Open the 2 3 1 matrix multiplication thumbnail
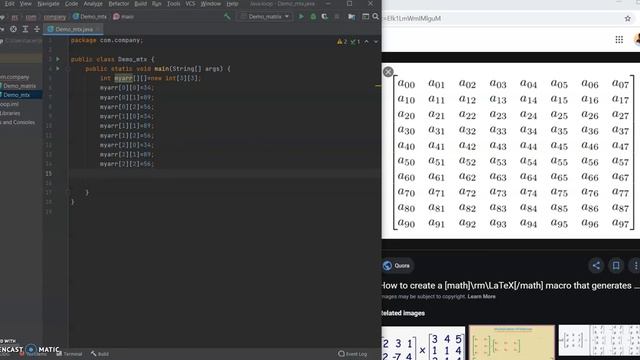Viewport: 640px width, 360px height. coord(423,343)
